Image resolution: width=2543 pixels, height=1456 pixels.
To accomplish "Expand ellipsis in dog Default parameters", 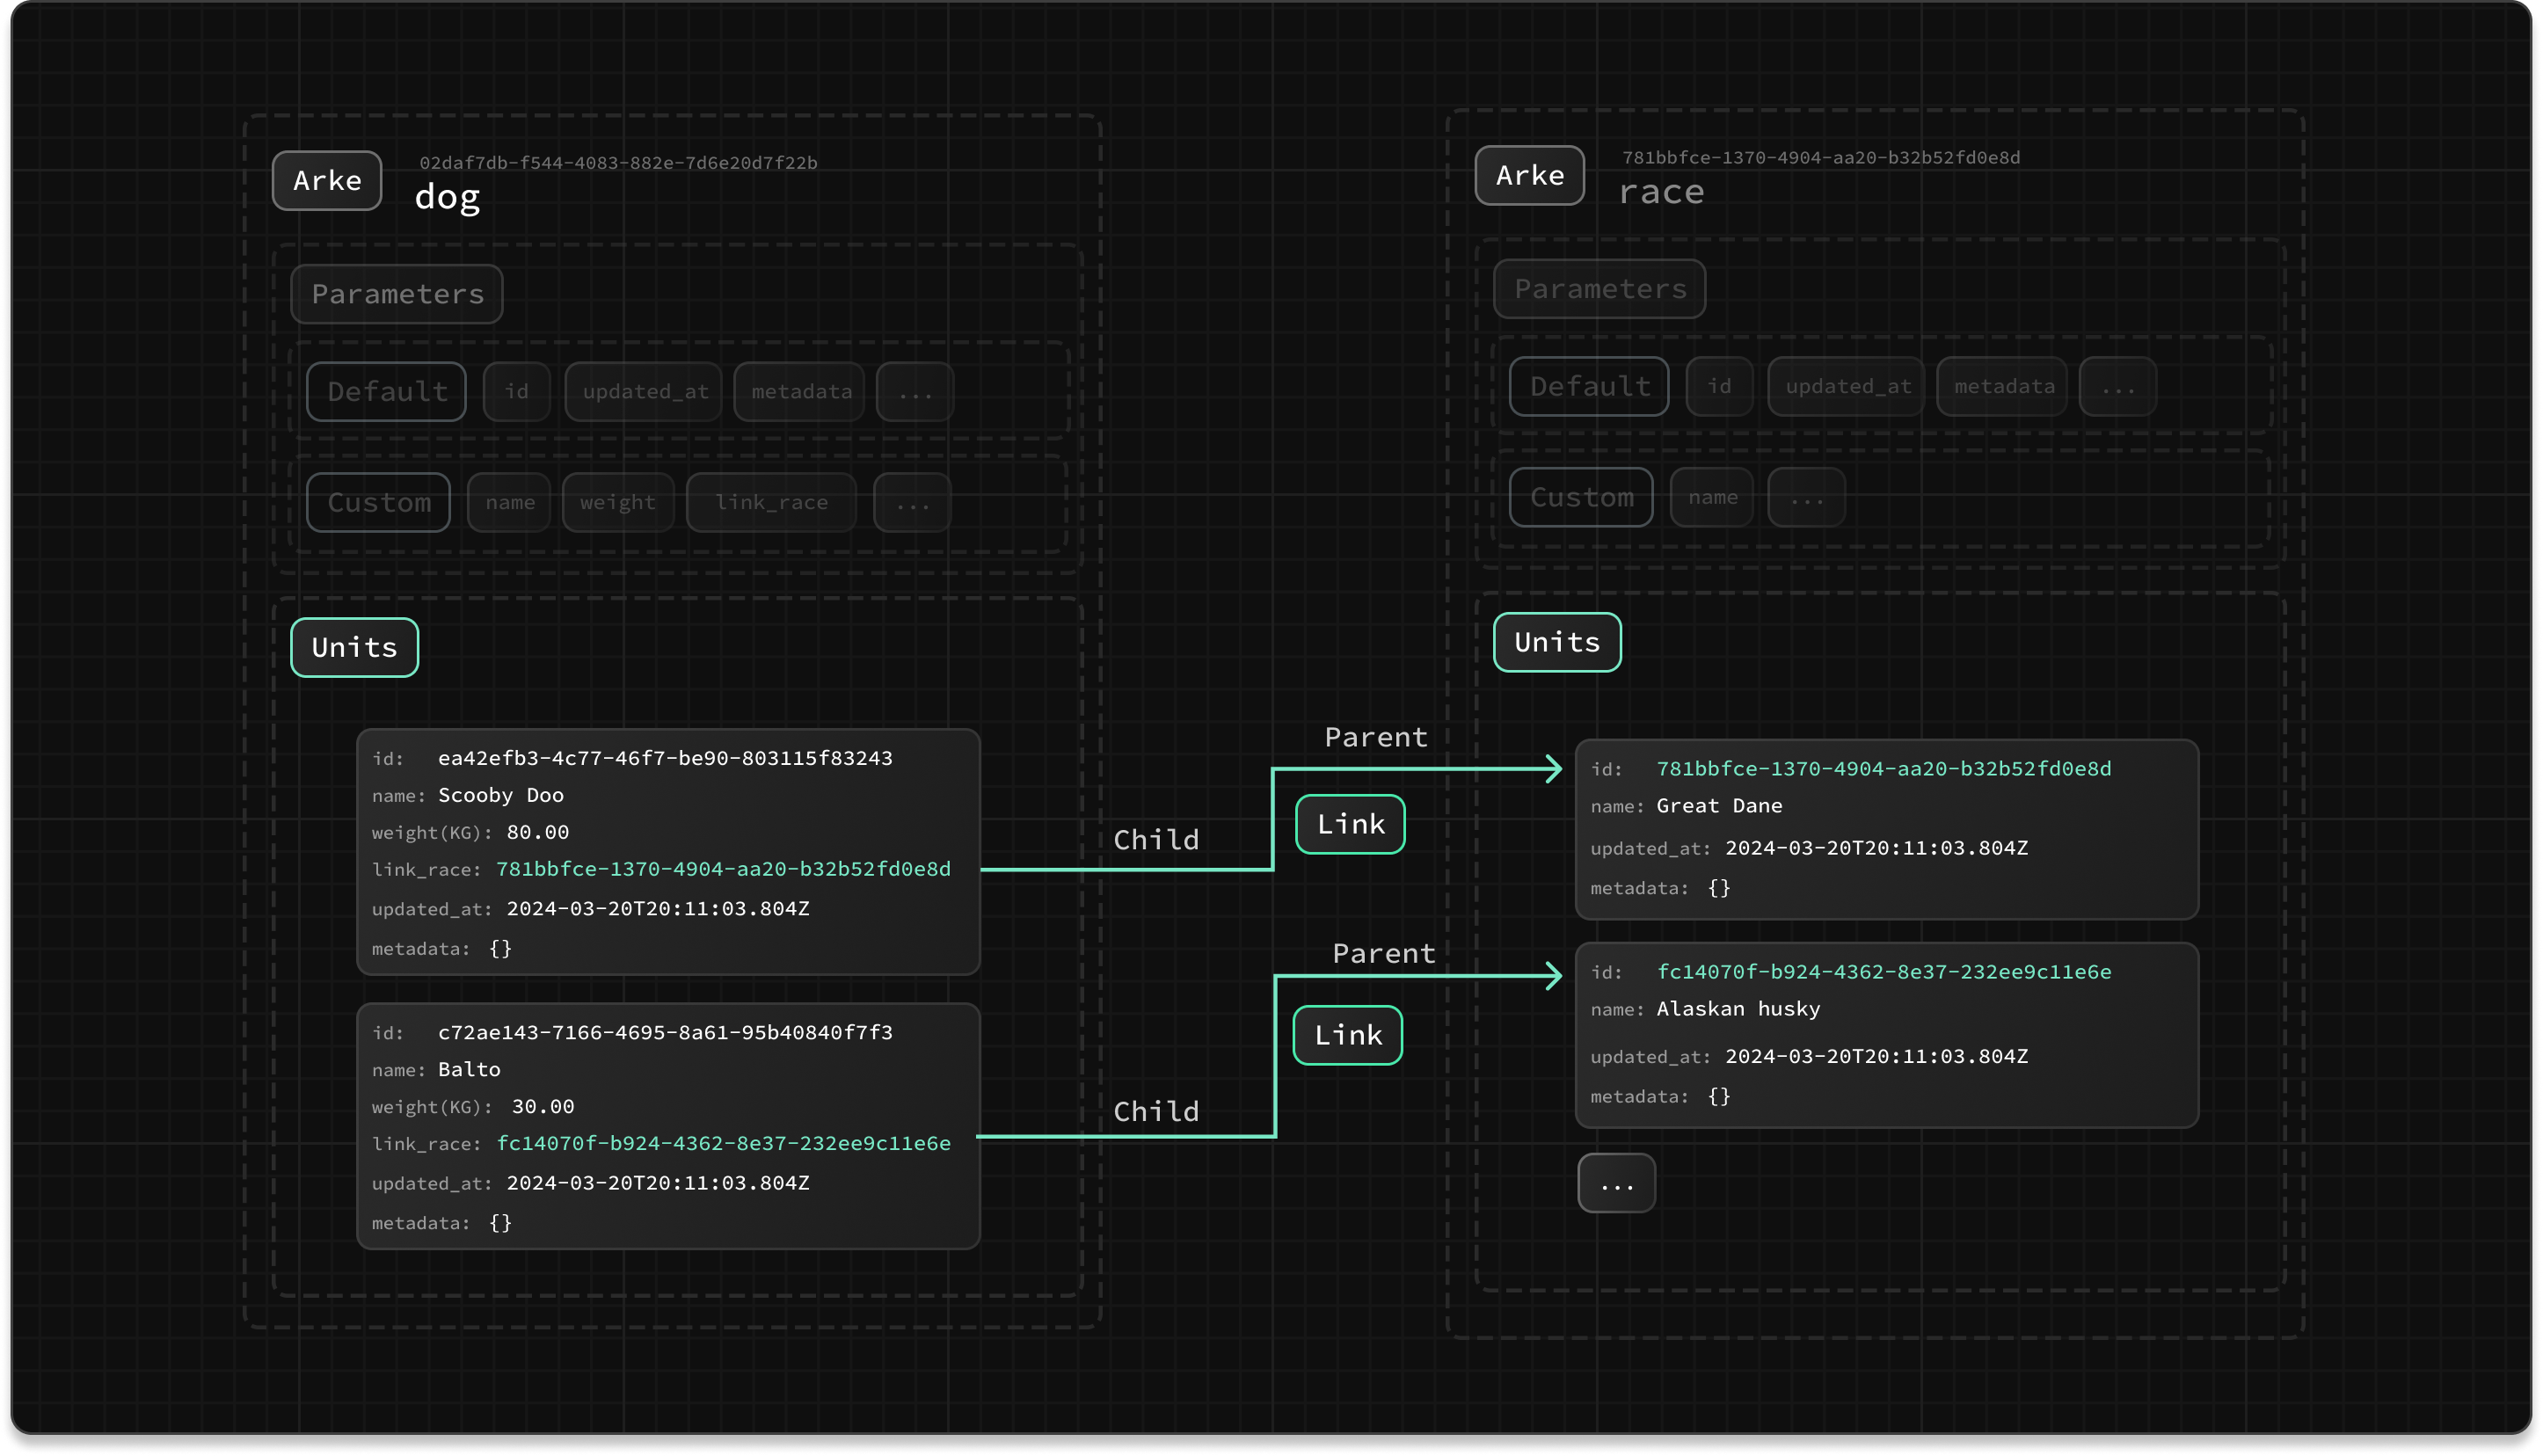I will 914,392.
